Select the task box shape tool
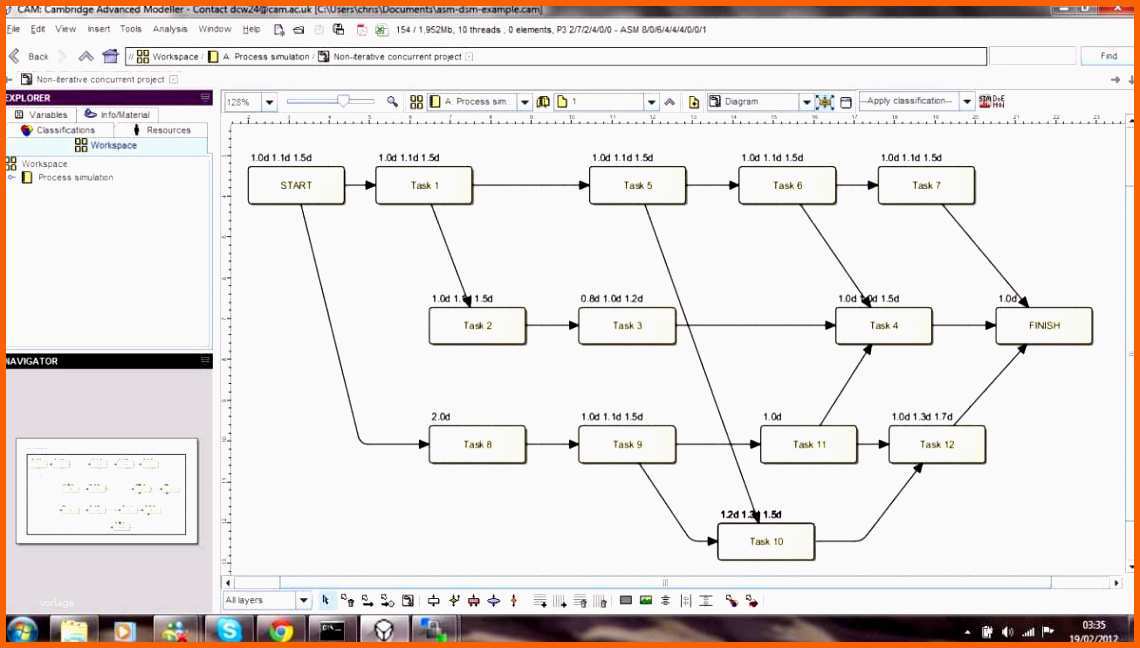 click(433, 600)
